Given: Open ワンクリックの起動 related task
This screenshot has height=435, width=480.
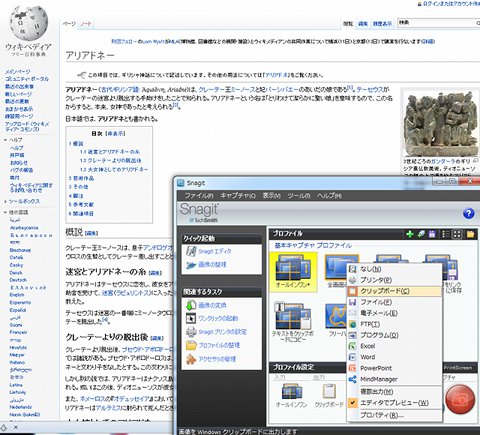Looking at the screenshot, I should [218, 318].
